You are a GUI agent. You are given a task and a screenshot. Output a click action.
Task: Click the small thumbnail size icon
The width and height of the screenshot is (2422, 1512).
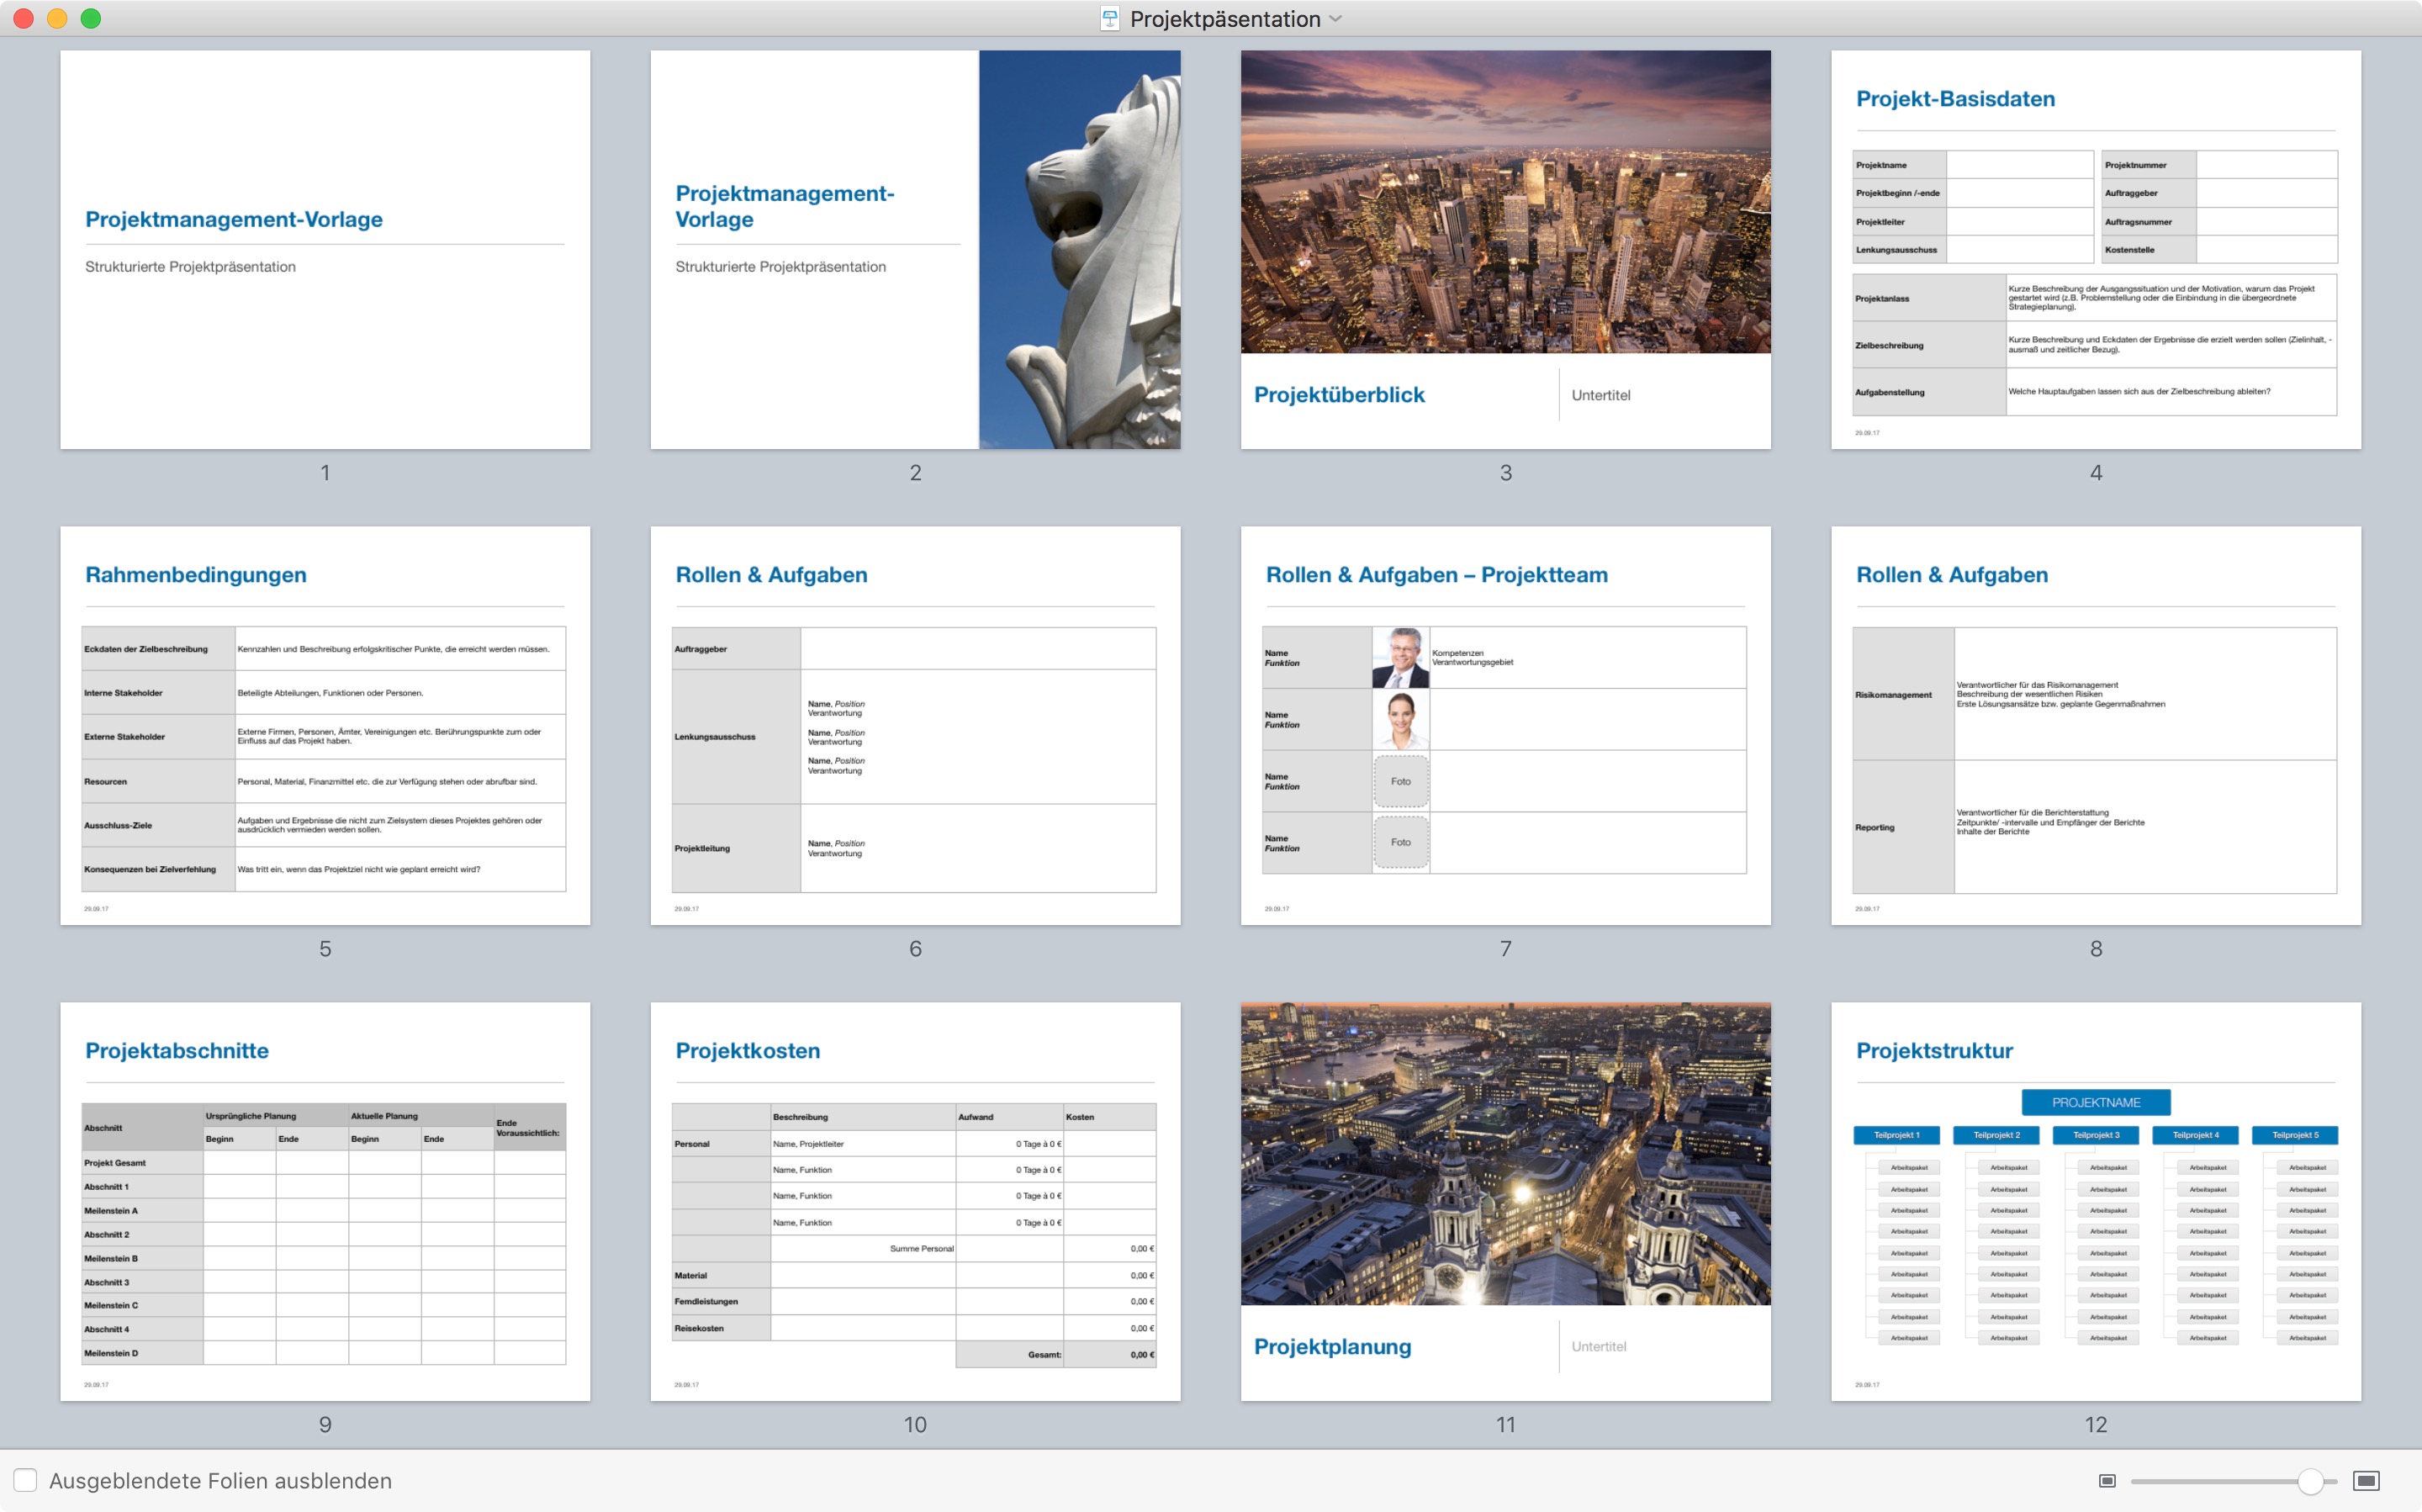click(x=2106, y=1480)
